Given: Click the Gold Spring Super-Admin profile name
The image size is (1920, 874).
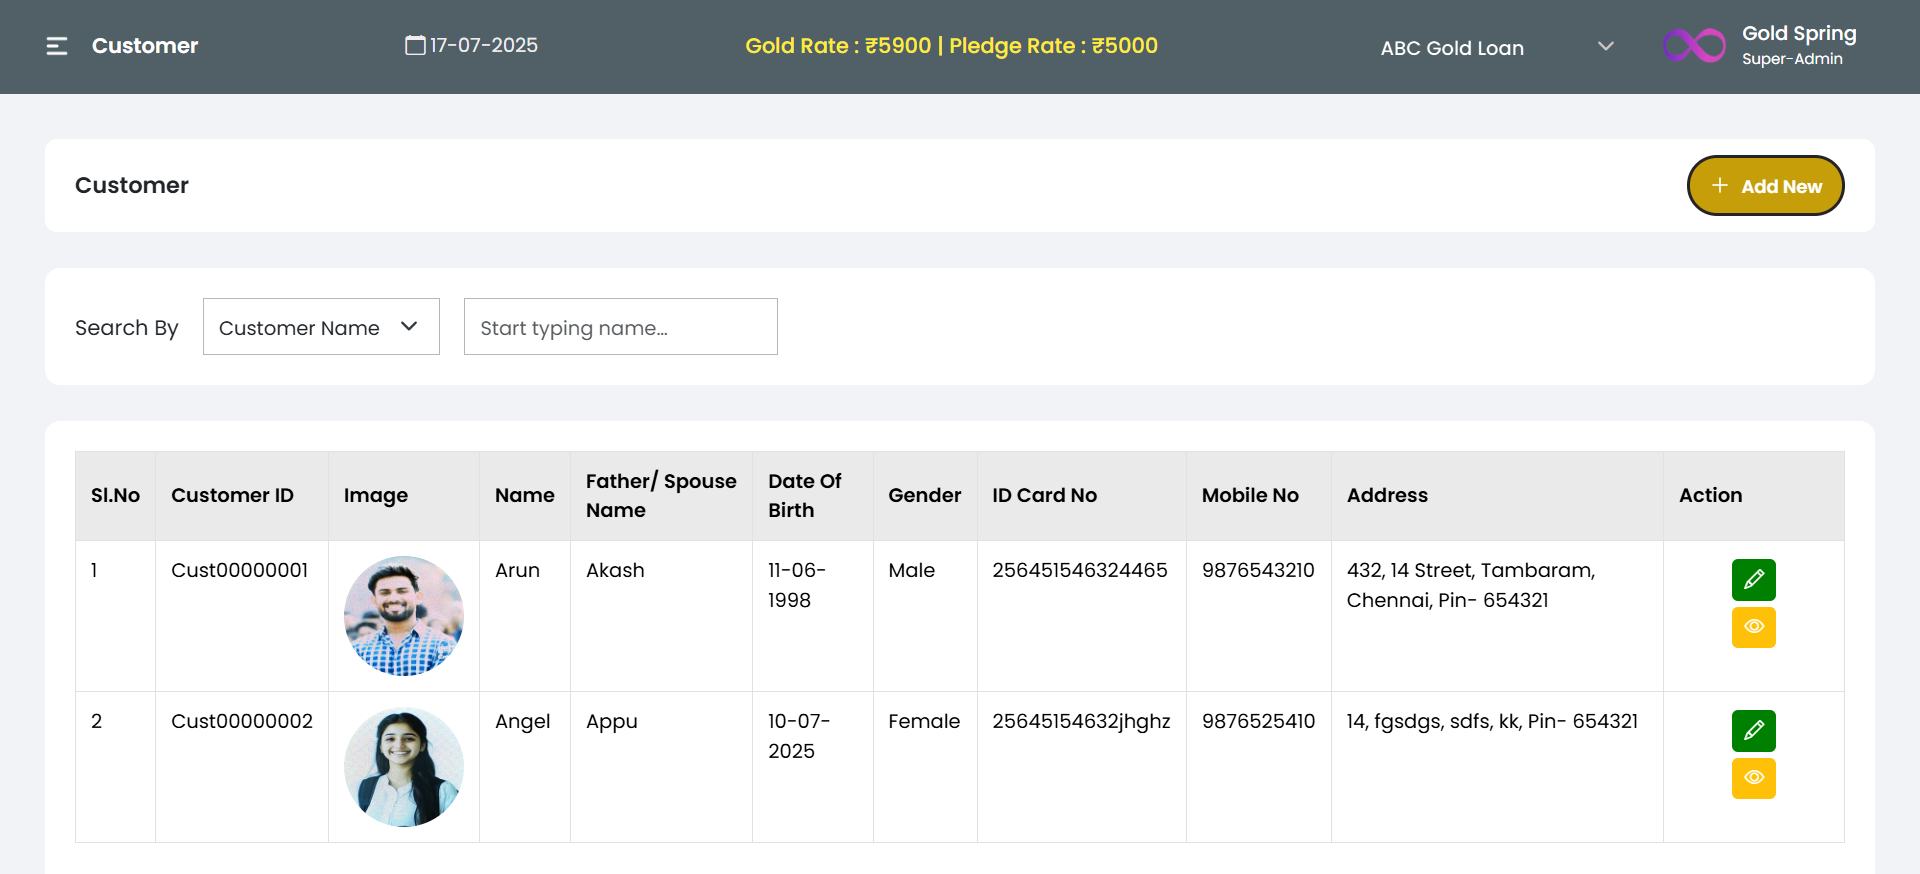Looking at the screenshot, I should click(x=1799, y=46).
